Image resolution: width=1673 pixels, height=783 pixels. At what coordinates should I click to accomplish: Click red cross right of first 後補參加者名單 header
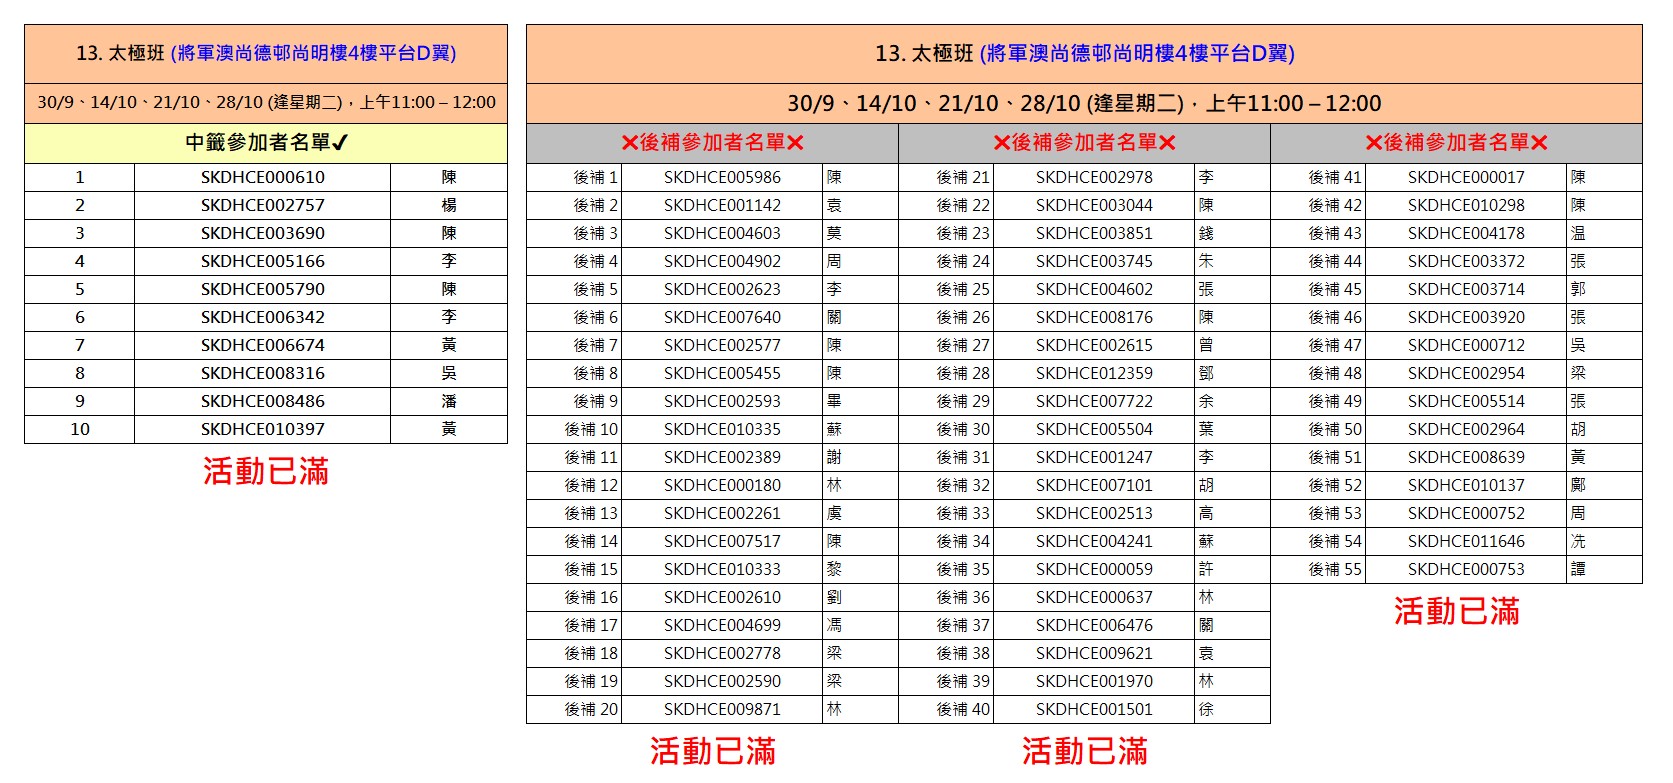click(x=795, y=143)
